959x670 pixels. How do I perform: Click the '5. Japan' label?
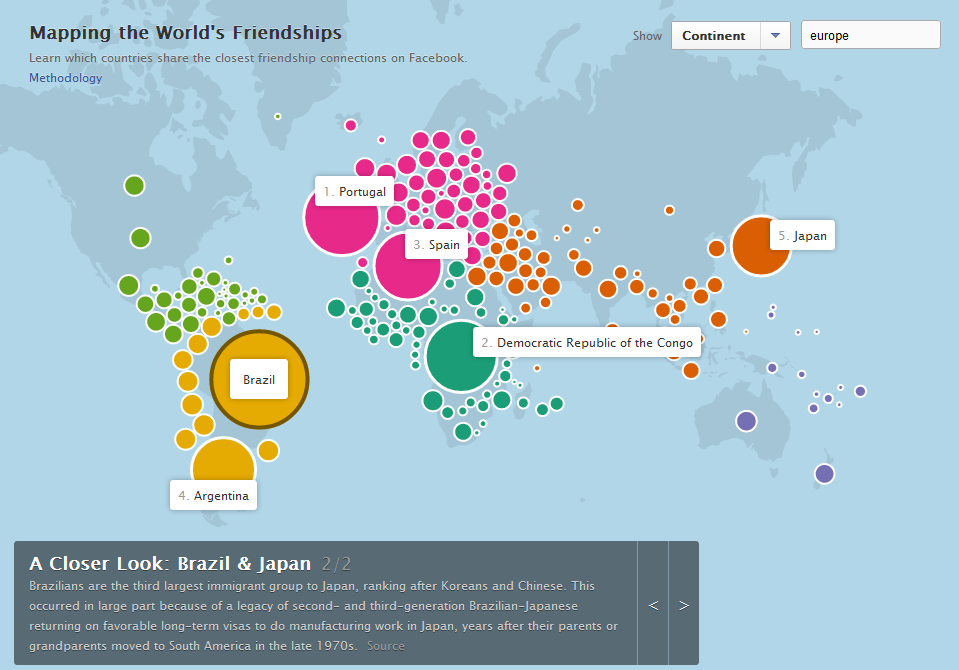point(802,236)
